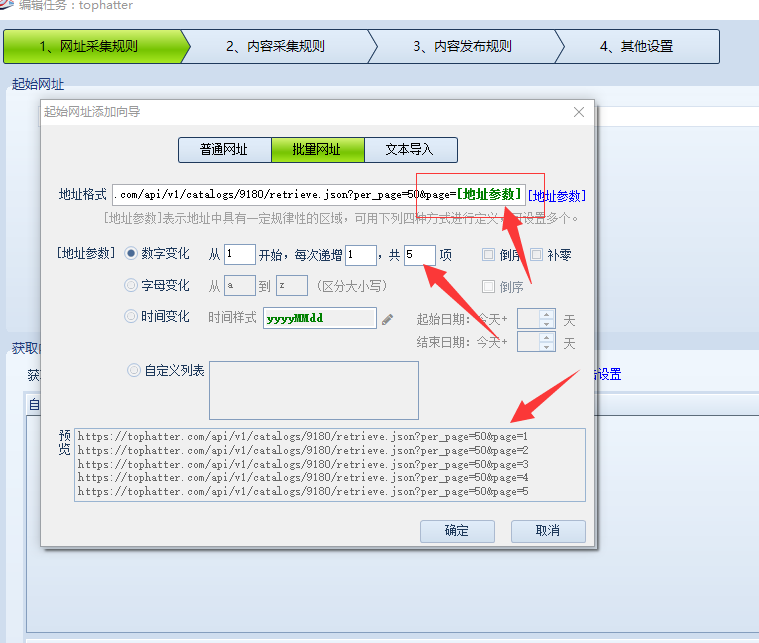Select the 数字变化 radio option
759x643 pixels.
(x=131, y=253)
